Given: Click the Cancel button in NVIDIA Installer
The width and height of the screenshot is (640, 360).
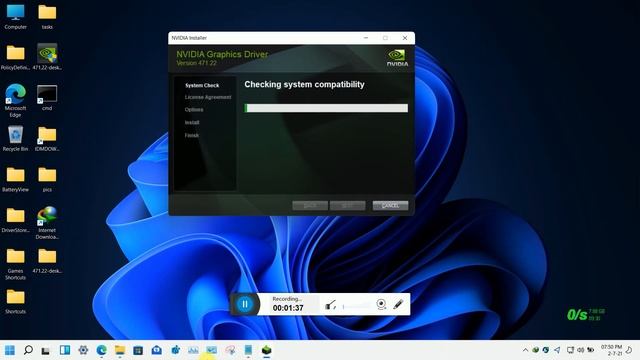Looking at the screenshot, I should (390, 206).
